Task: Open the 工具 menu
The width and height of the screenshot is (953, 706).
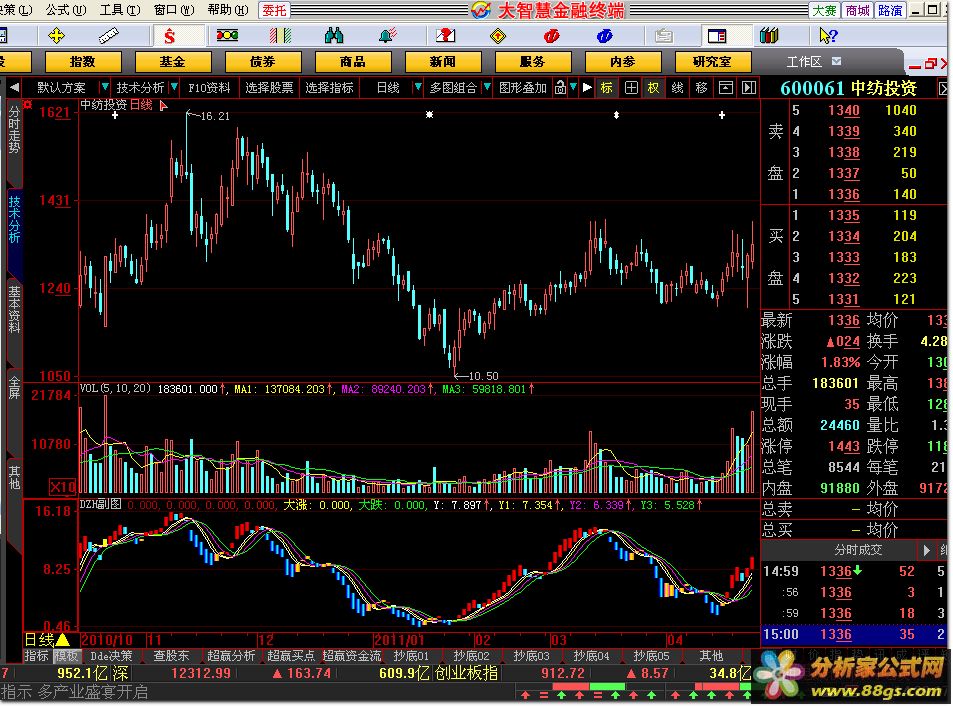Action: (120, 10)
